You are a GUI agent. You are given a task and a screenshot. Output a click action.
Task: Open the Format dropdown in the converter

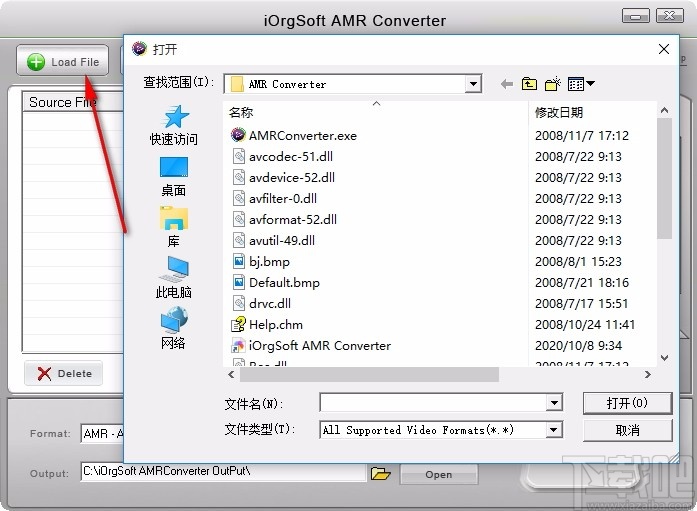click(103, 433)
